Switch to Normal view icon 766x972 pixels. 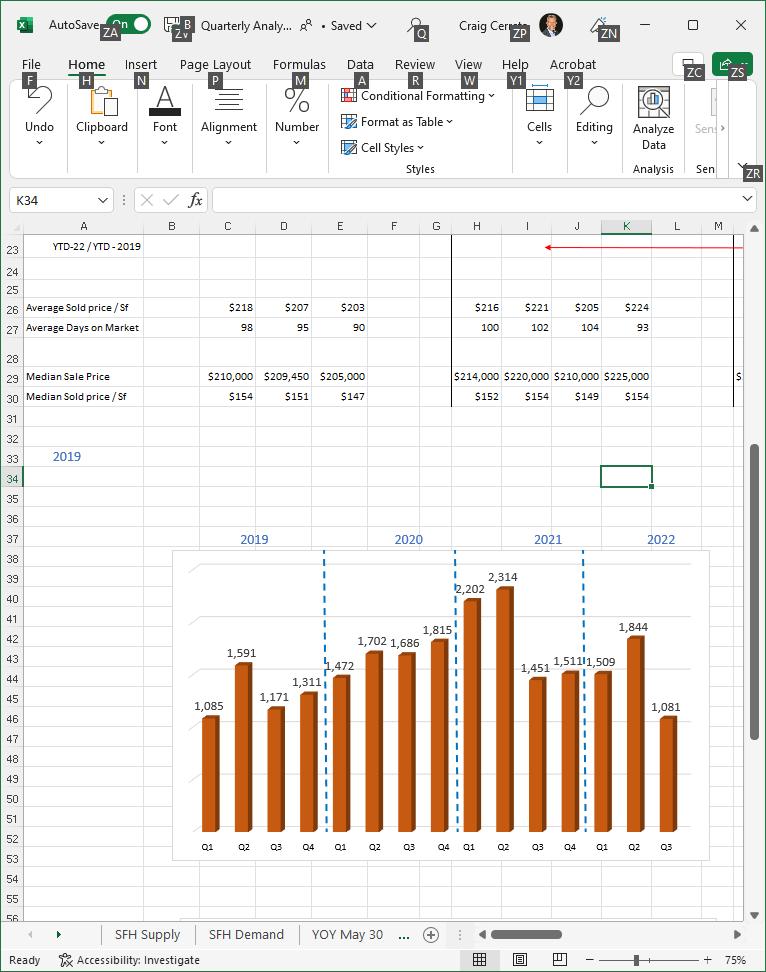(x=479, y=960)
